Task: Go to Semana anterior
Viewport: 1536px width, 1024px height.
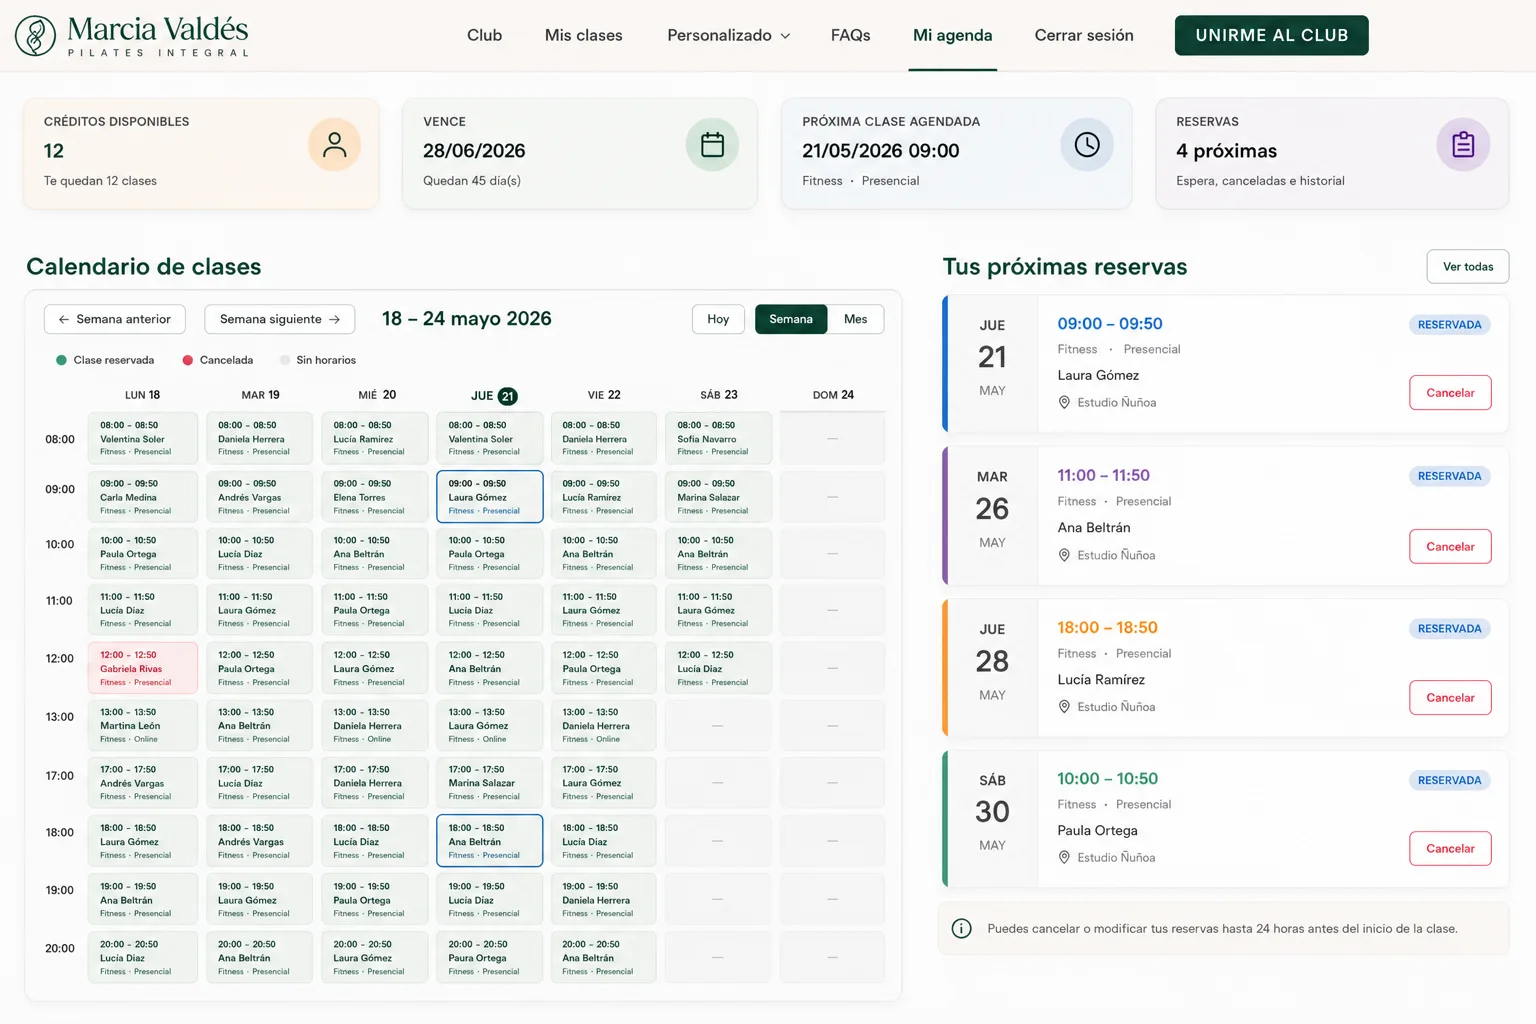Action: pyautogui.click(x=115, y=319)
